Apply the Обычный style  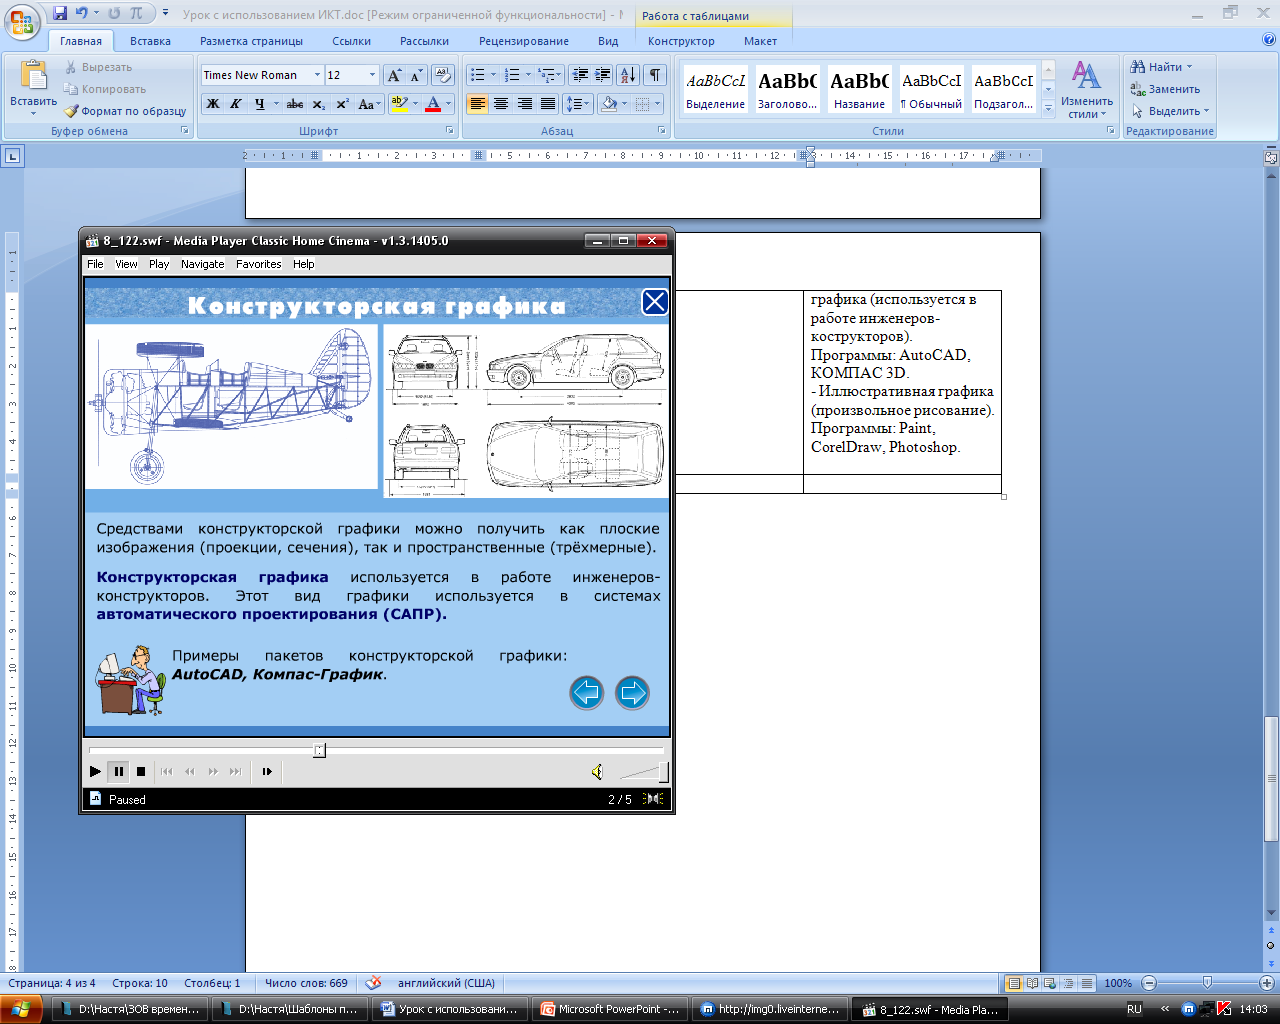click(x=931, y=88)
